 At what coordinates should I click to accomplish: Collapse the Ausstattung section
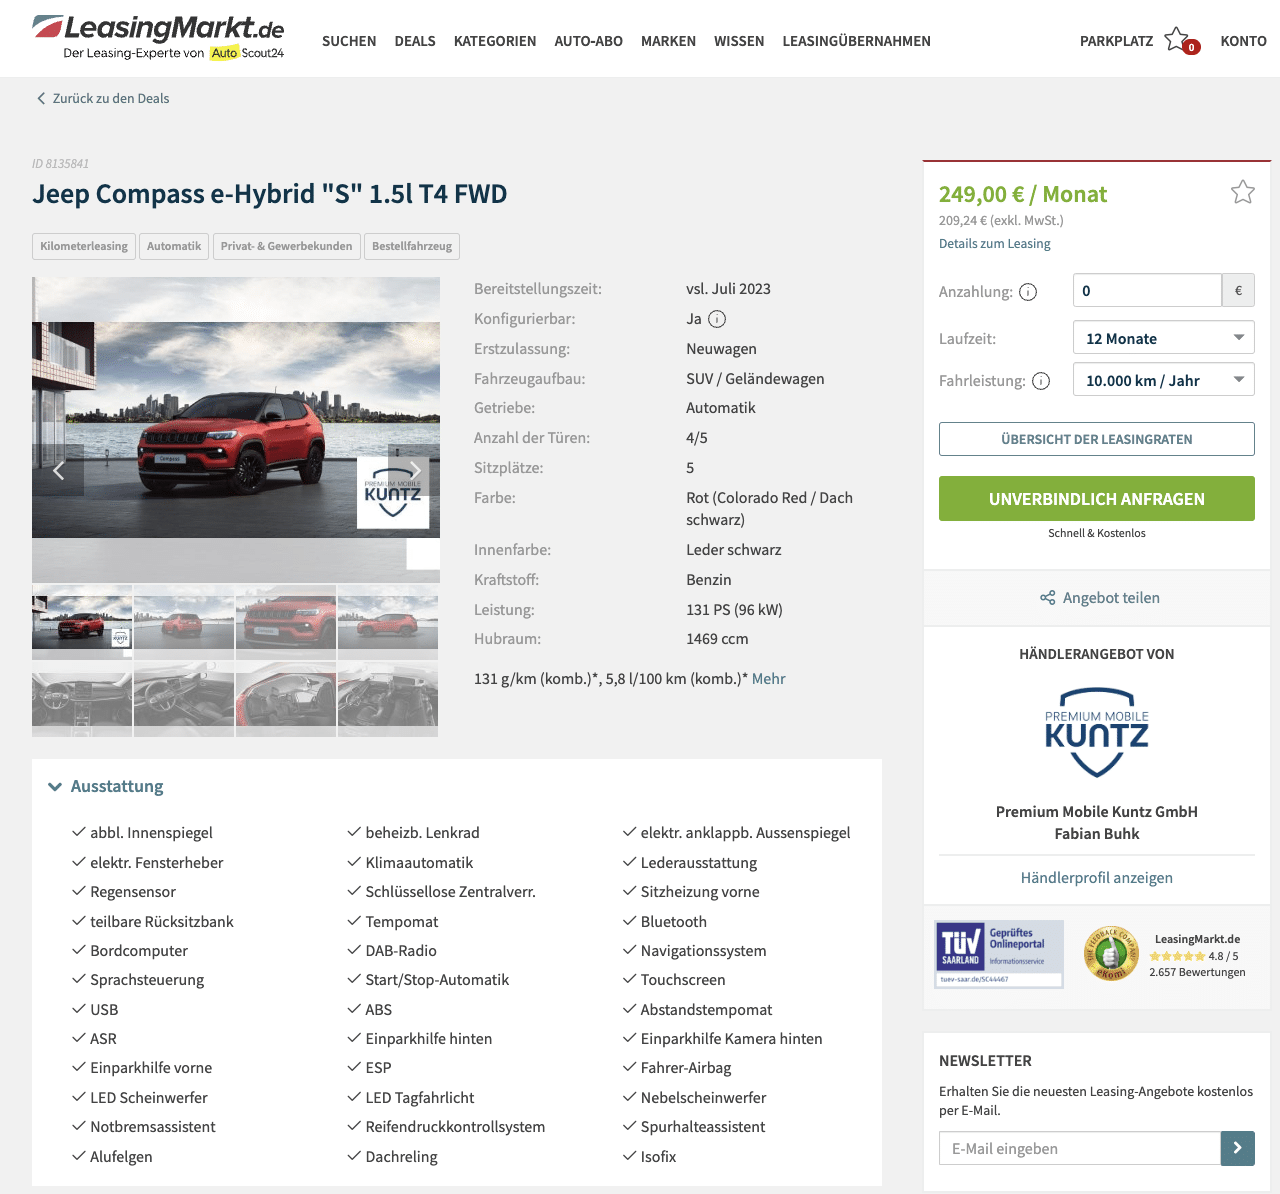[x=106, y=786]
